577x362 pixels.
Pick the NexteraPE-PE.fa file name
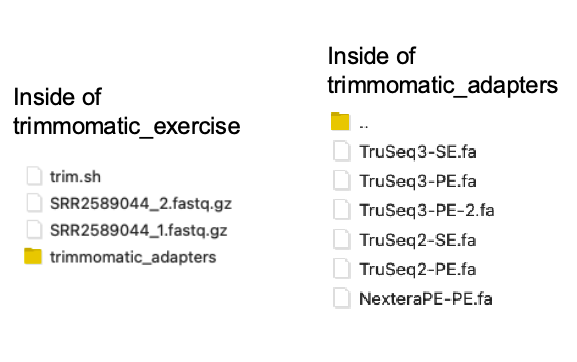[x=426, y=299]
